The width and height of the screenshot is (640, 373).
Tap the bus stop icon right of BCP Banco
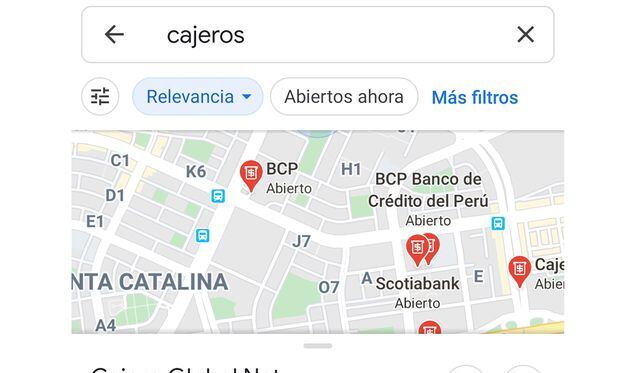click(498, 223)
